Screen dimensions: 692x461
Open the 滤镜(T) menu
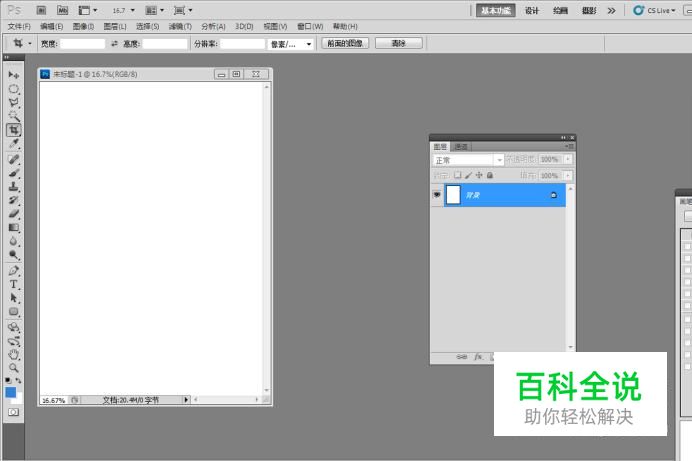[180, 26]
